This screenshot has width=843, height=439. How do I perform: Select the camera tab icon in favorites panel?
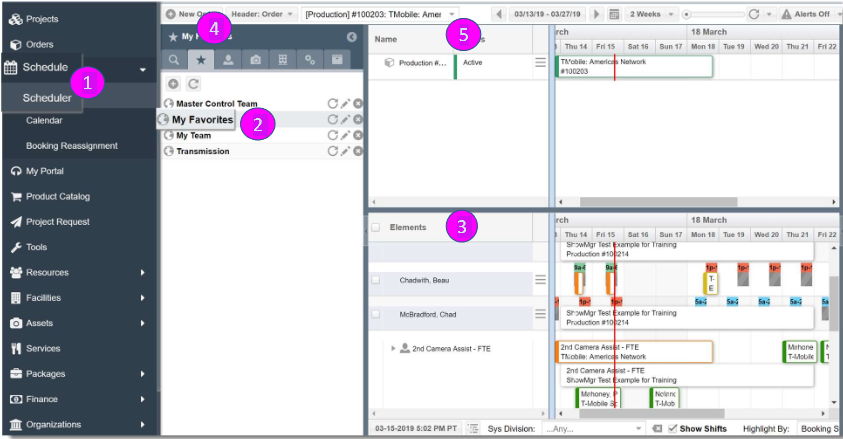(x=255, y=60)
